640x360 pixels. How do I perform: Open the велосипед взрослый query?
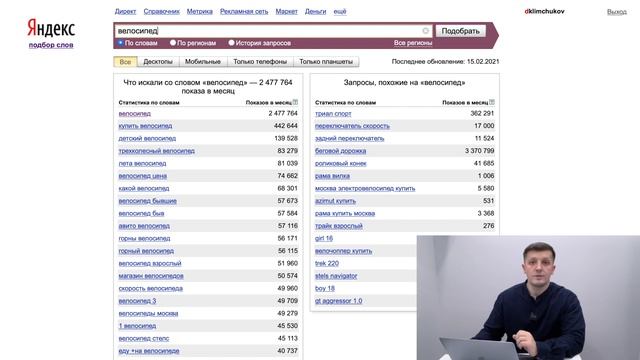pyautogui.click(x=150, y=263)
